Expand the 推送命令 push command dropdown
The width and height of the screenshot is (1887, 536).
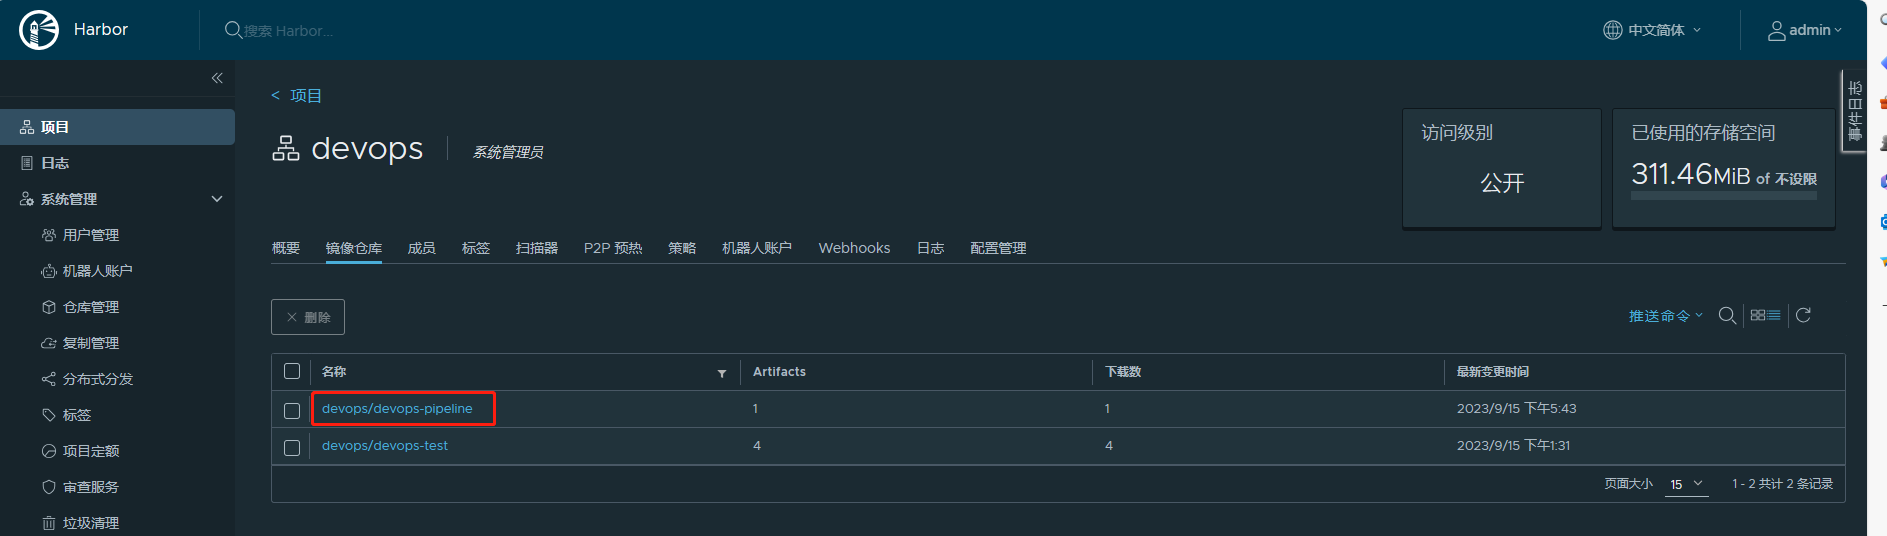[x=1664, y=316]
